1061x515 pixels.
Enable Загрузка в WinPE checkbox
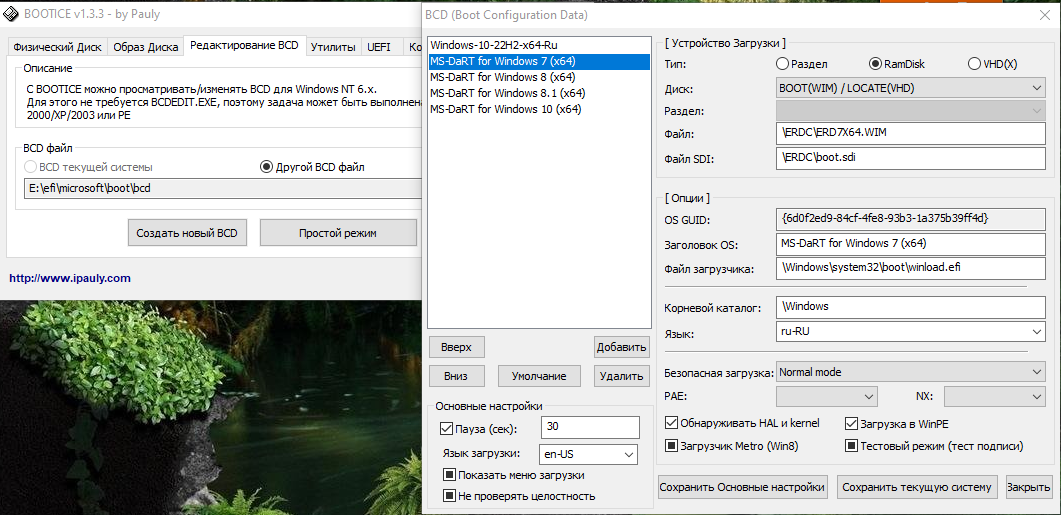[852, 423]
